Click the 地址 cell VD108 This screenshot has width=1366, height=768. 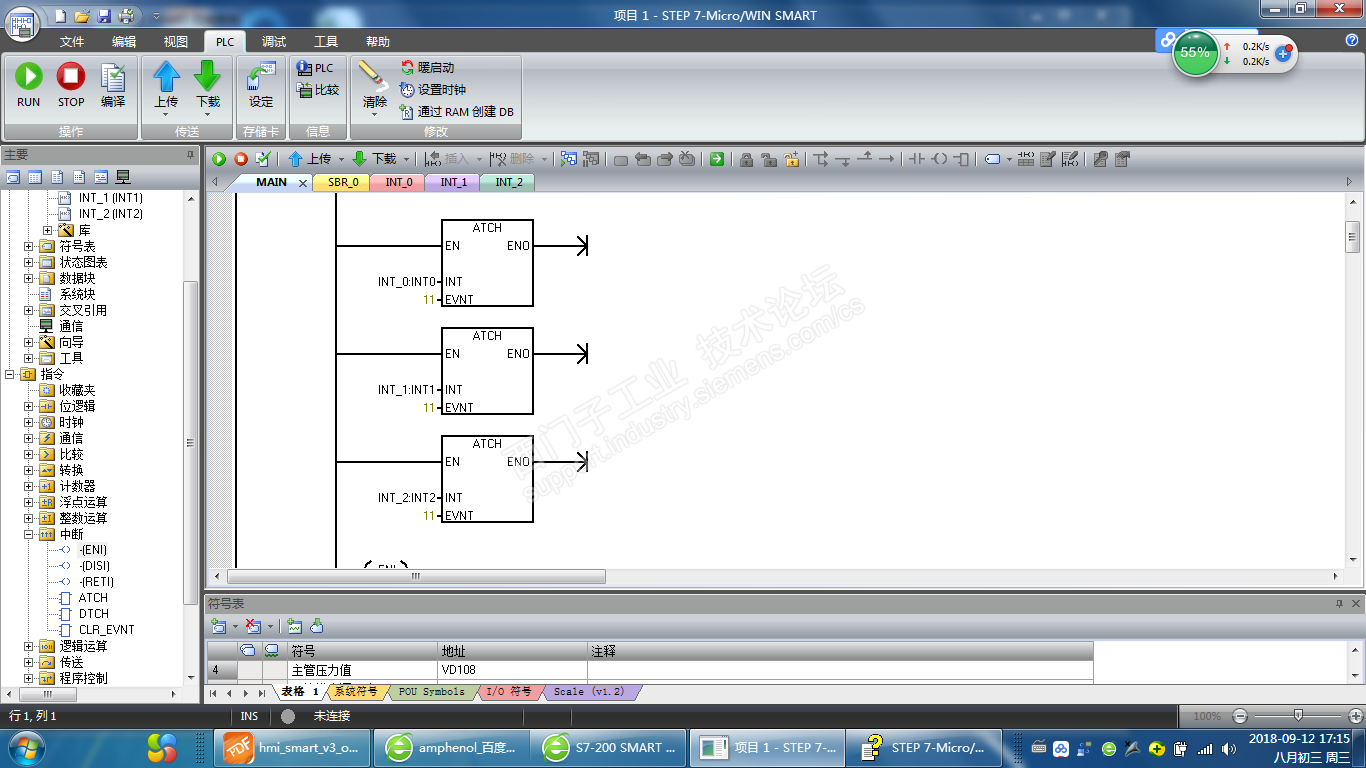tap(513, 670)
